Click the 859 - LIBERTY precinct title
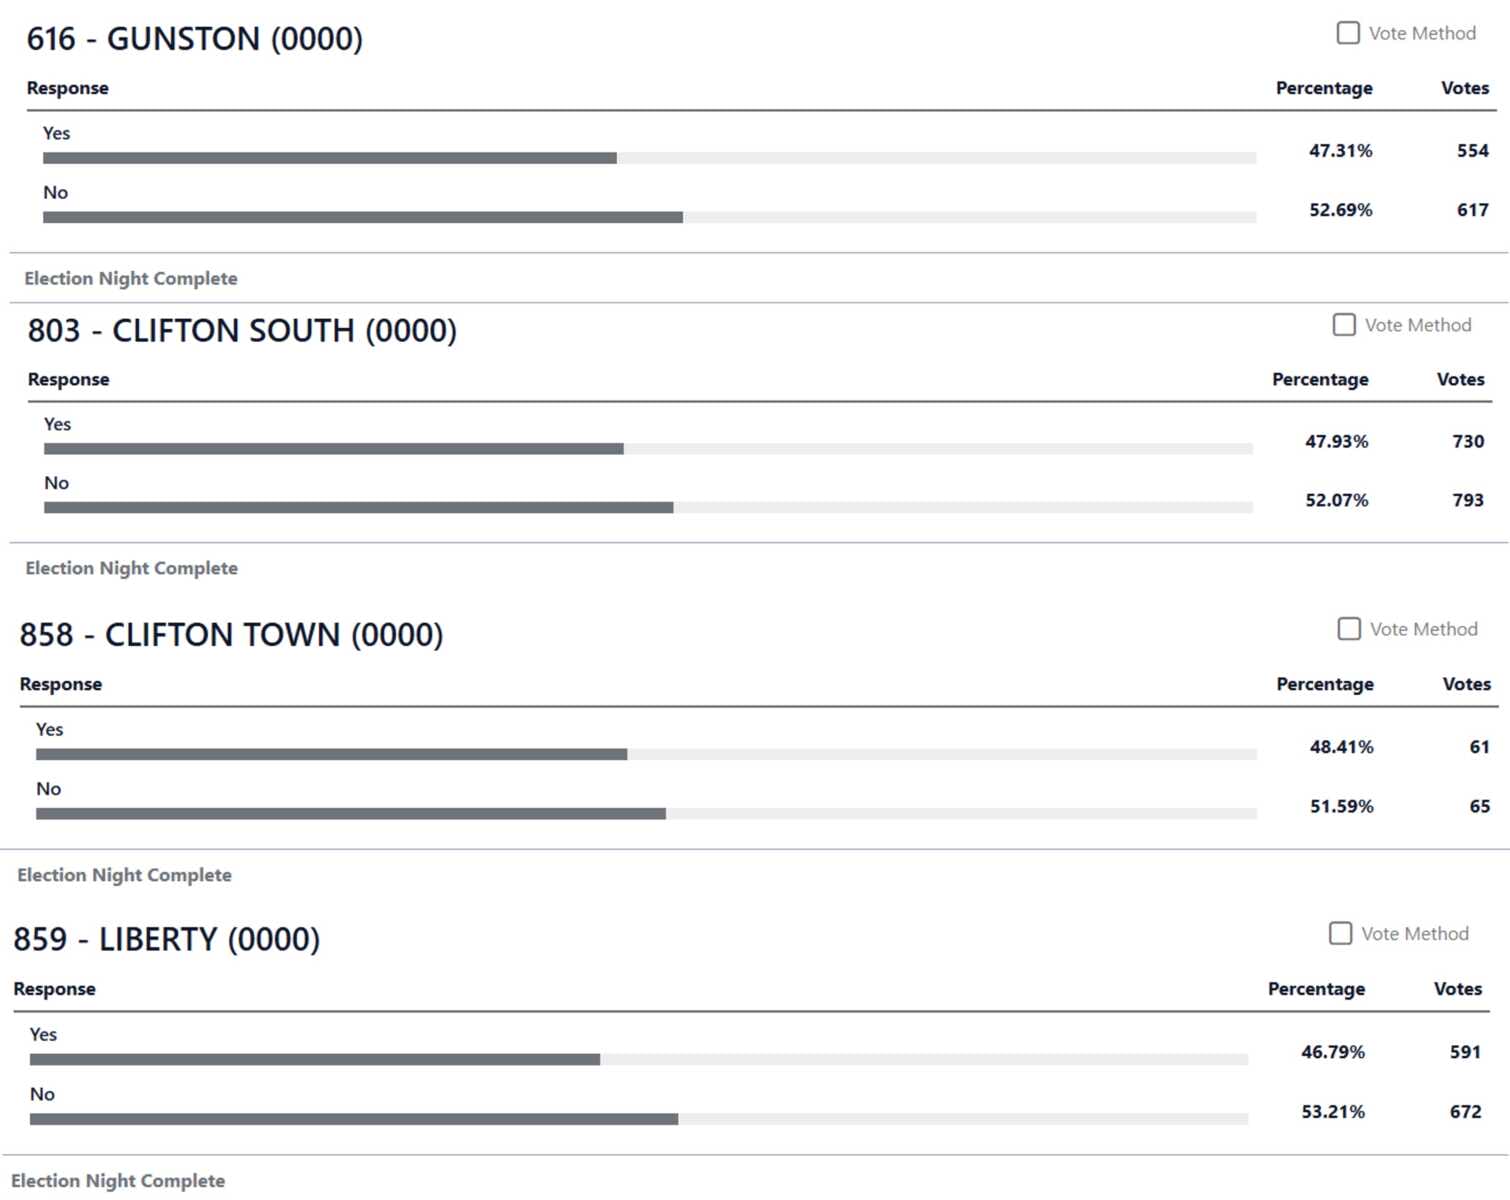The height and width of the screenshot is (1200, 1510). pos(166,940)
